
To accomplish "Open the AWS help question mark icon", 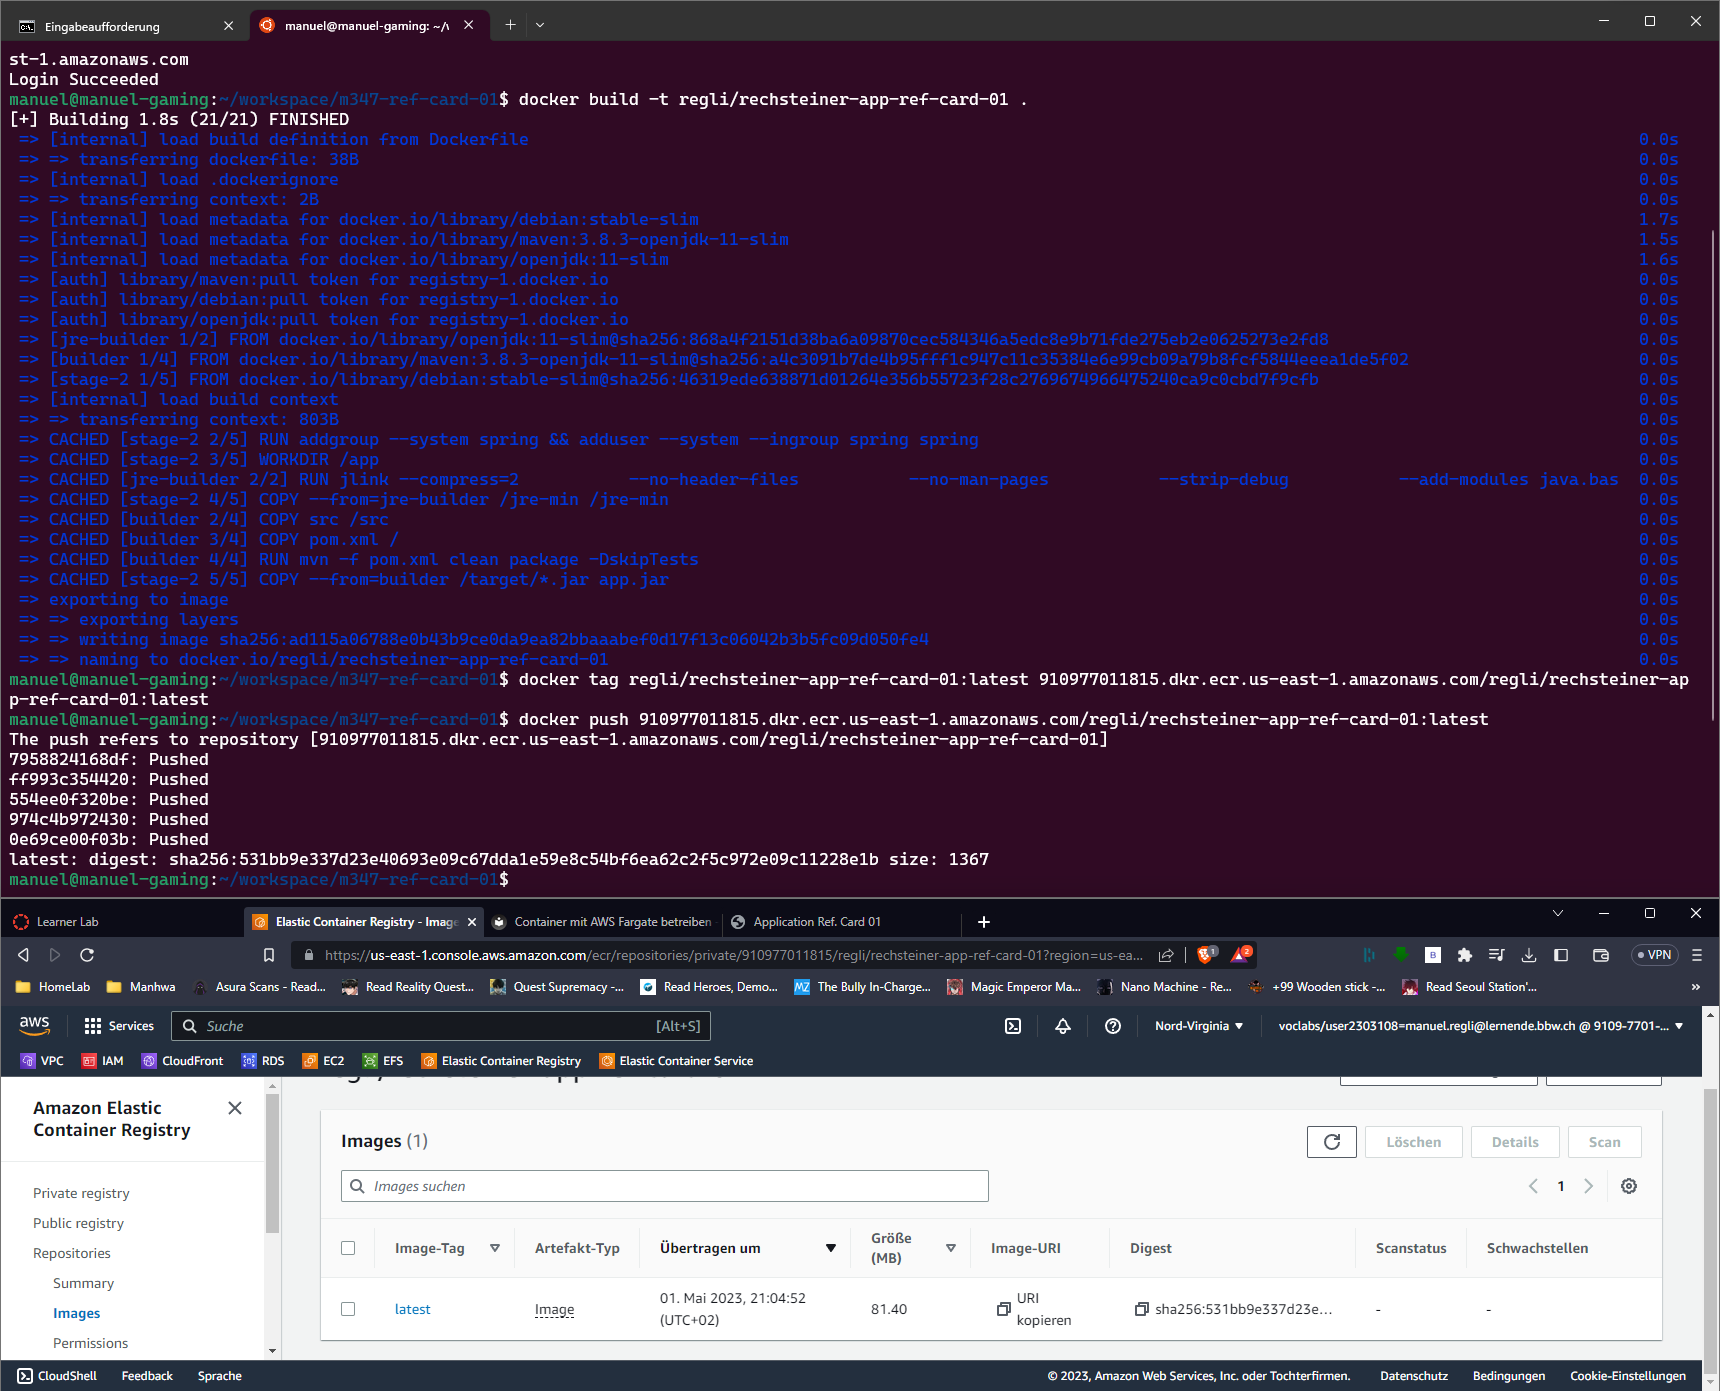I will (x=1112, y=1026).
